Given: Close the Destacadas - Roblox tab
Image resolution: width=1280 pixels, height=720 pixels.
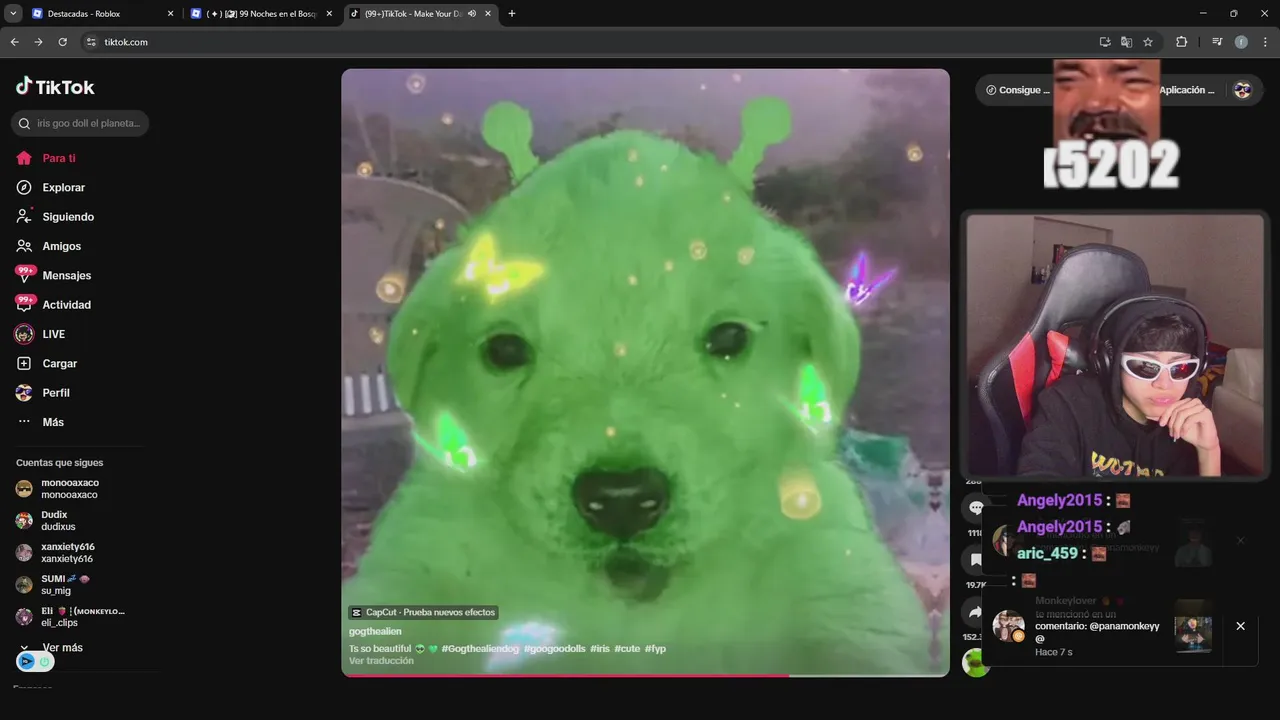Looking at the screenshot, I should (x=170, y=14).
